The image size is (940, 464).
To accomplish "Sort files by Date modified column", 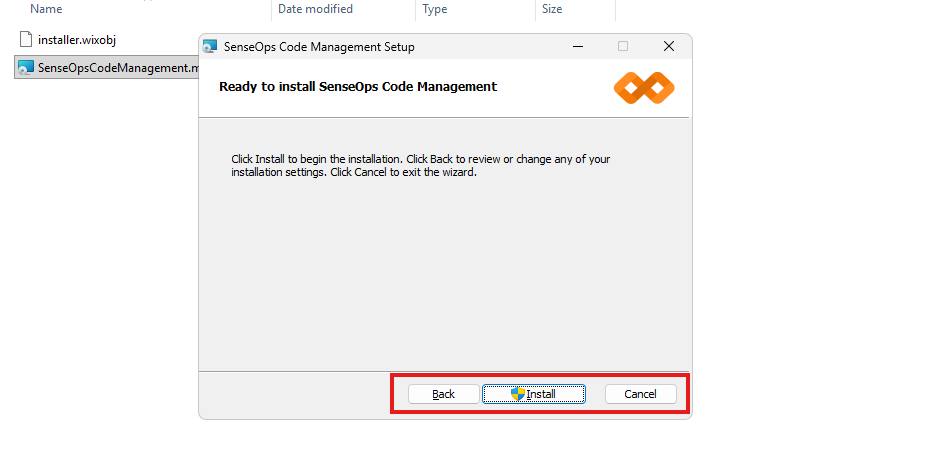I will [315, 9].
